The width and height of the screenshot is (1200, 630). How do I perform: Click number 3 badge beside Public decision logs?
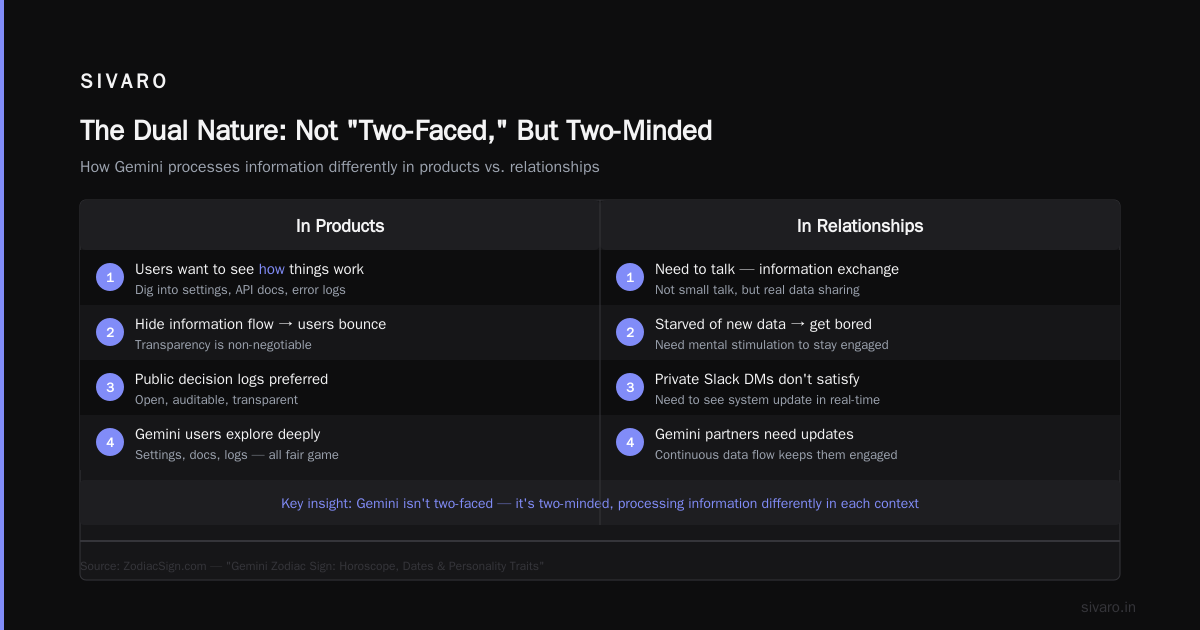110,387
